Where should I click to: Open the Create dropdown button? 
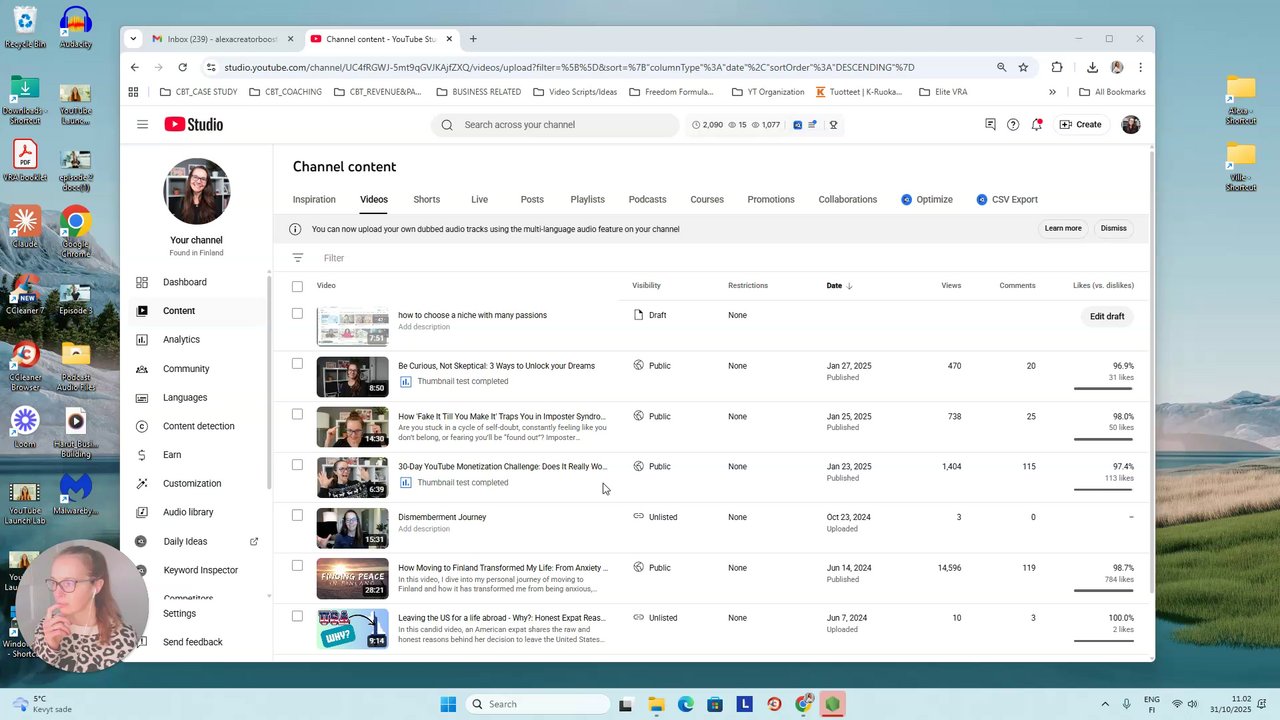1080,125
